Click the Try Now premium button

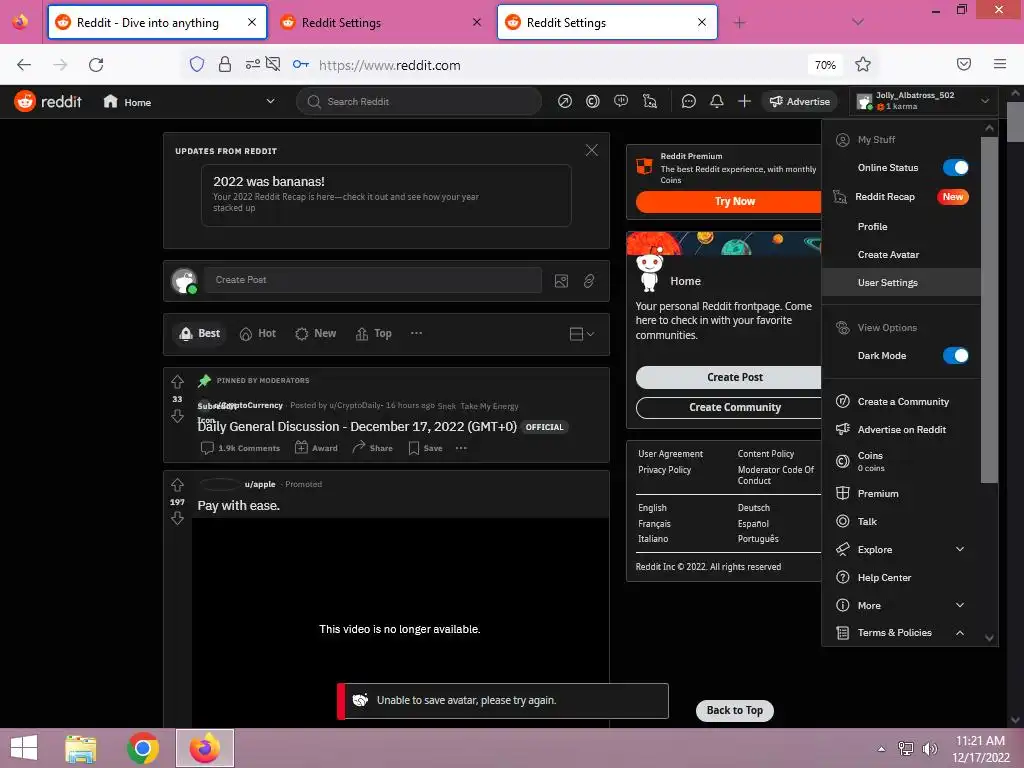tap(729, 202)
